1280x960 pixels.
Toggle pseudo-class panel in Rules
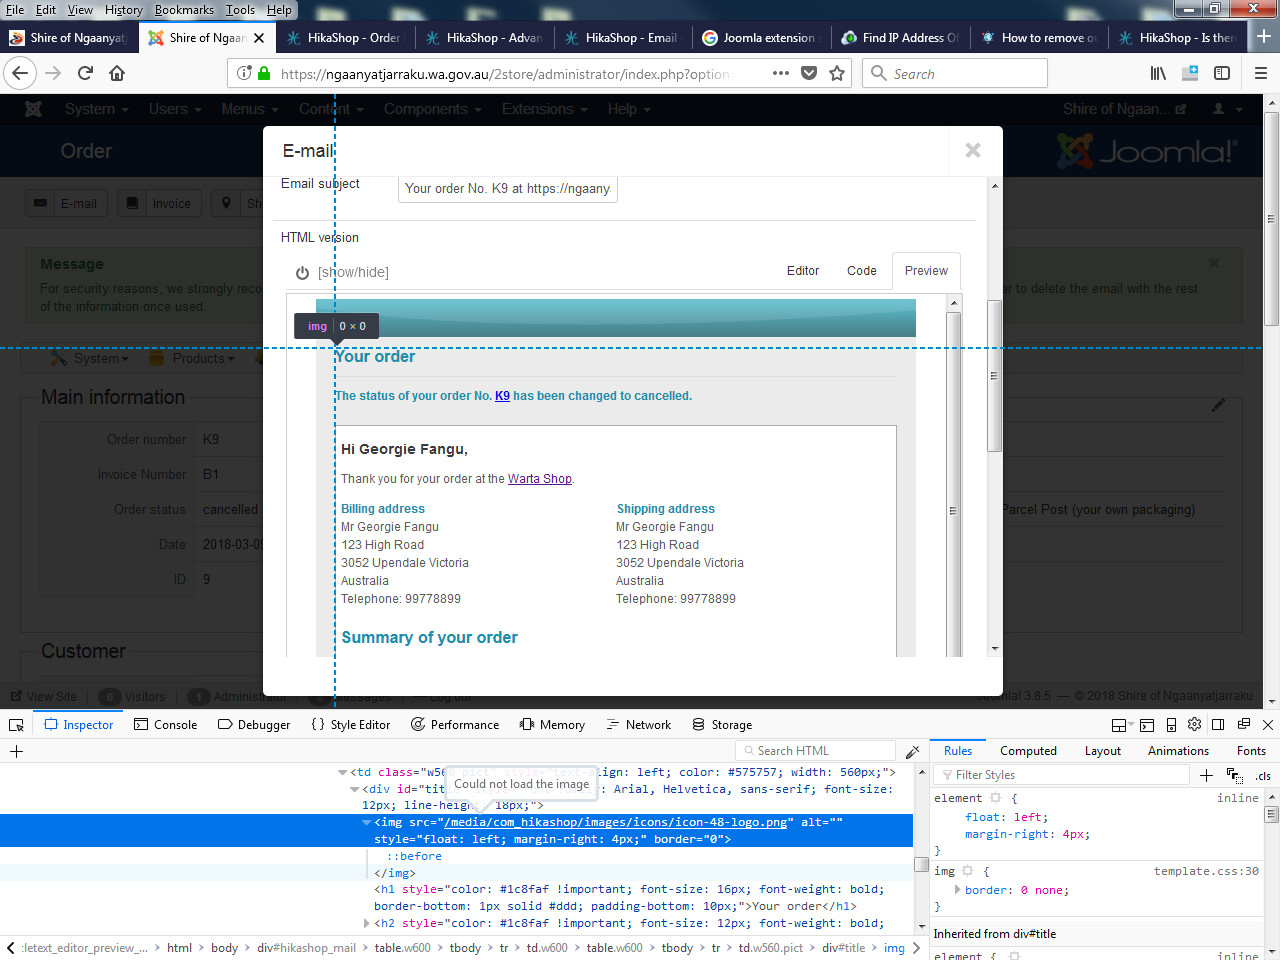(x=1235, y=775)
